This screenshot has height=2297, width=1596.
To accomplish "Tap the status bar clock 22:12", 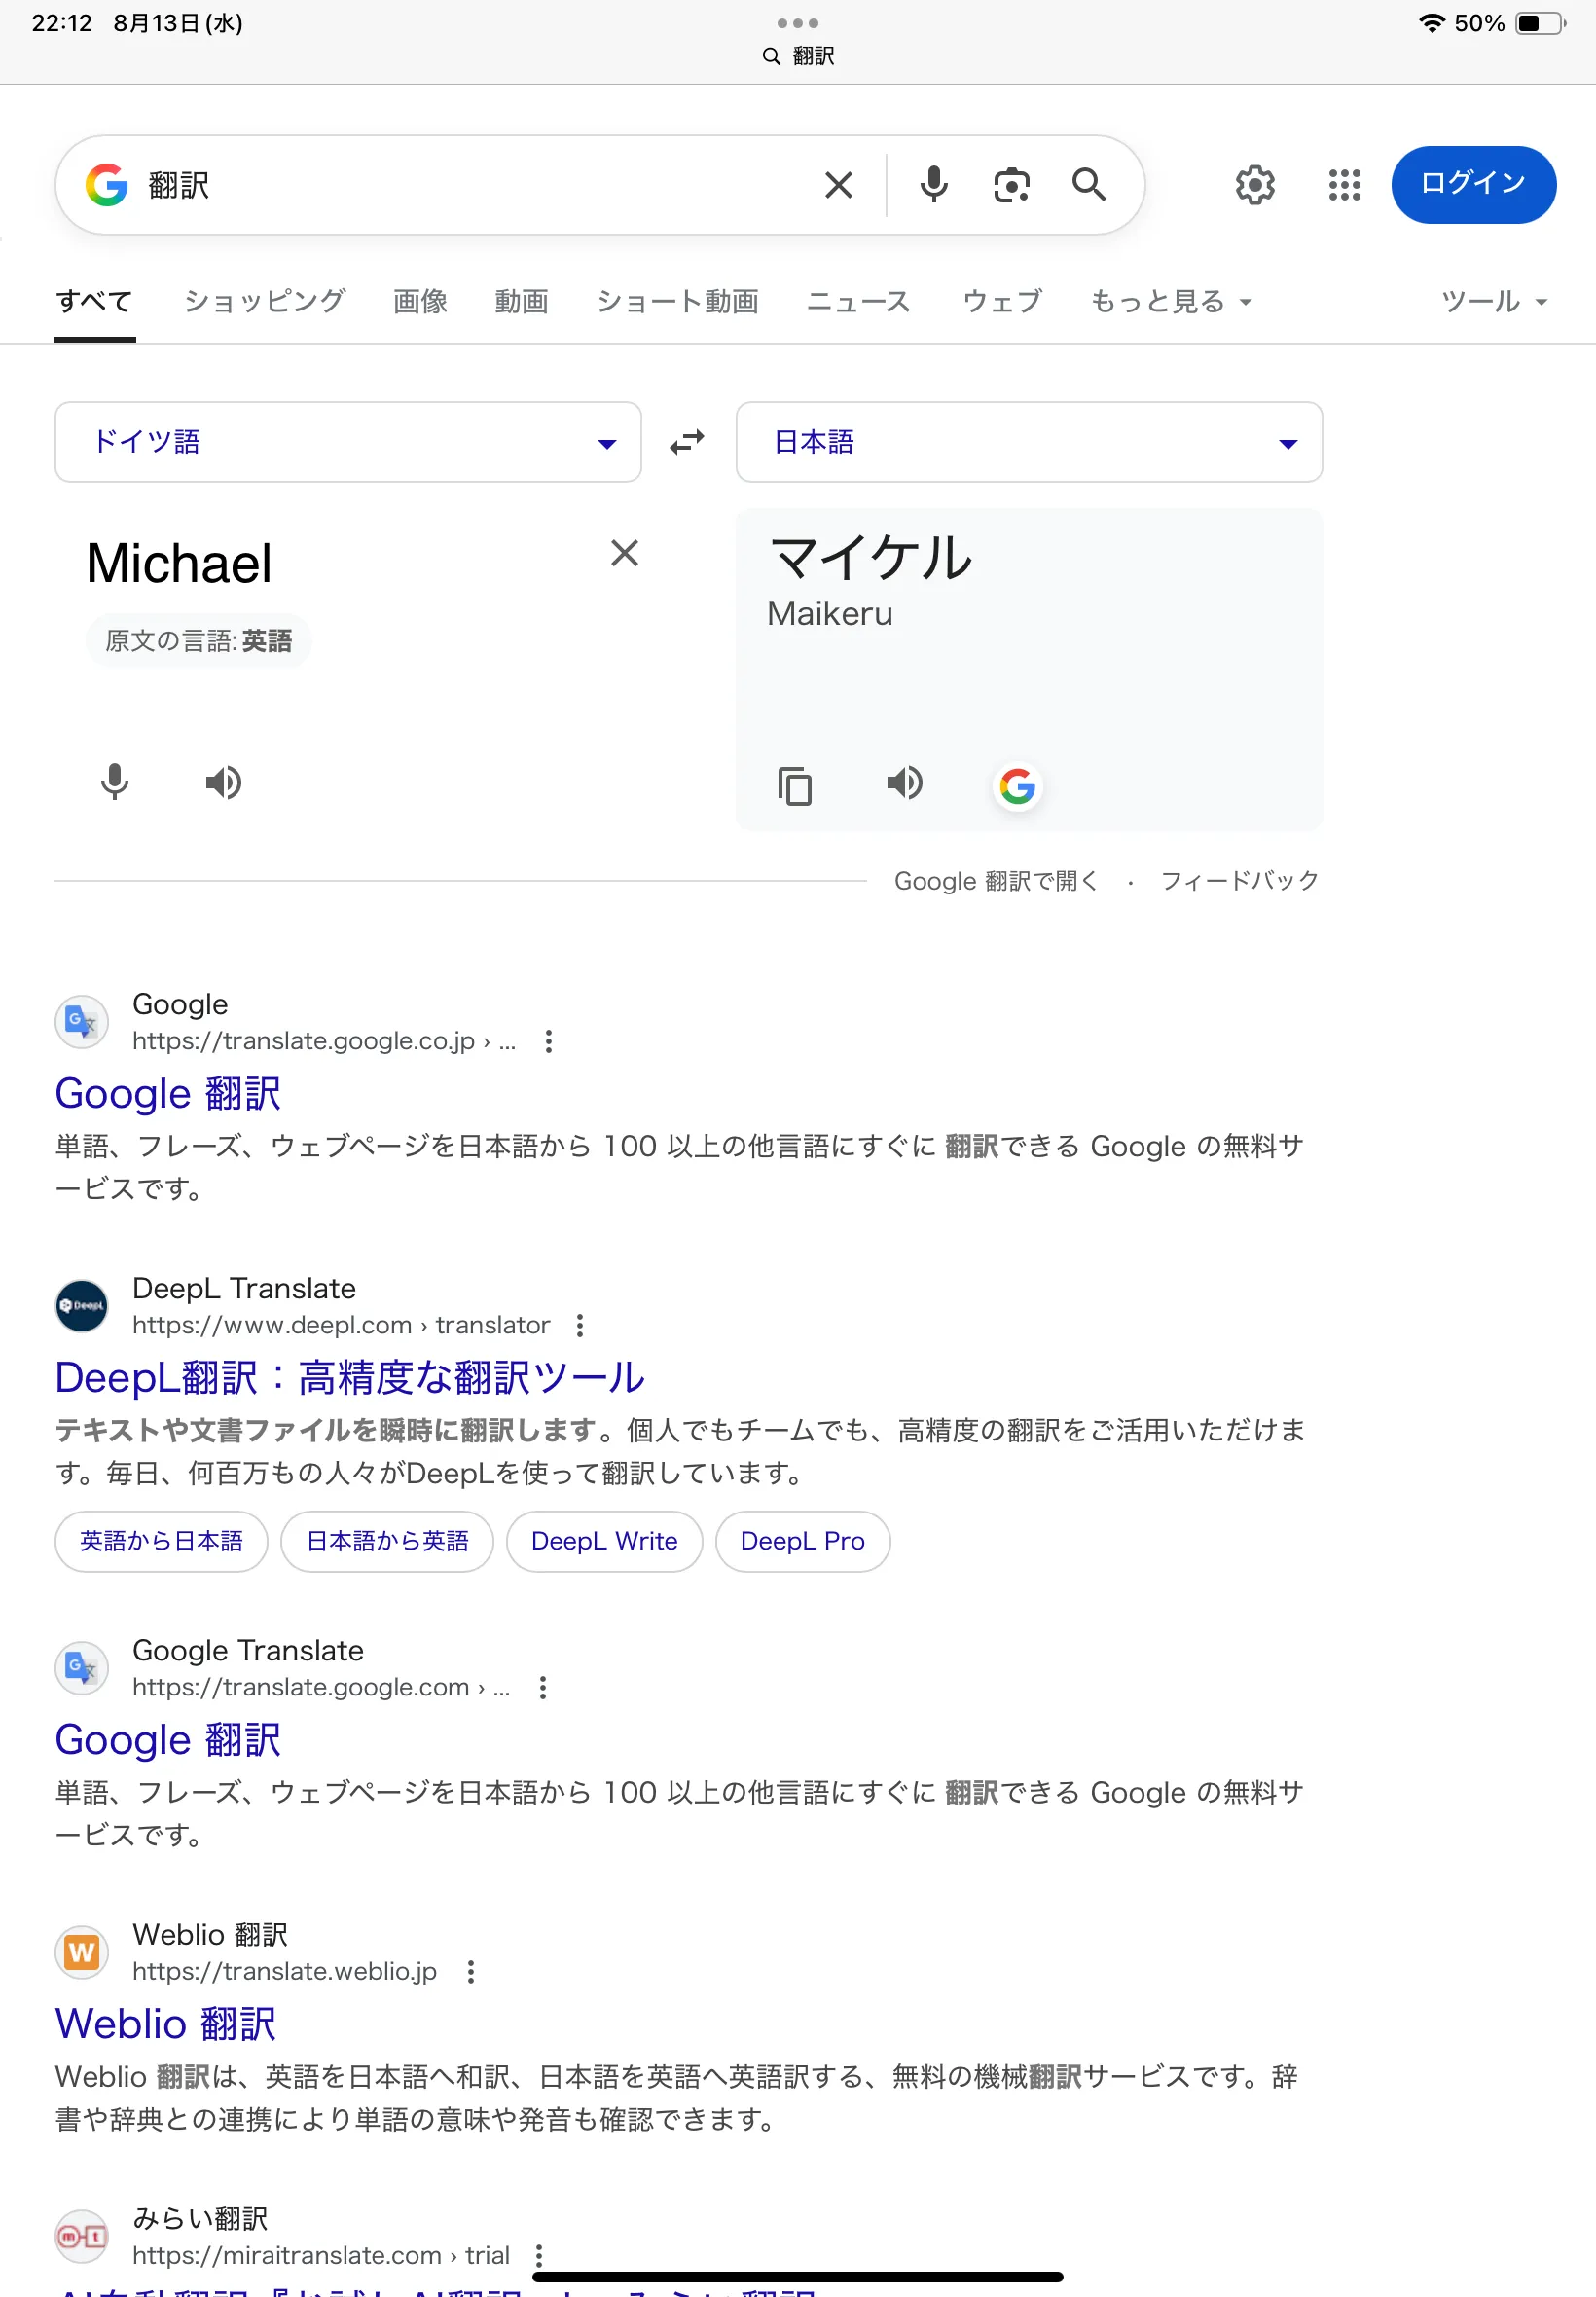I will pyautogui.click(x=62, y=23).
